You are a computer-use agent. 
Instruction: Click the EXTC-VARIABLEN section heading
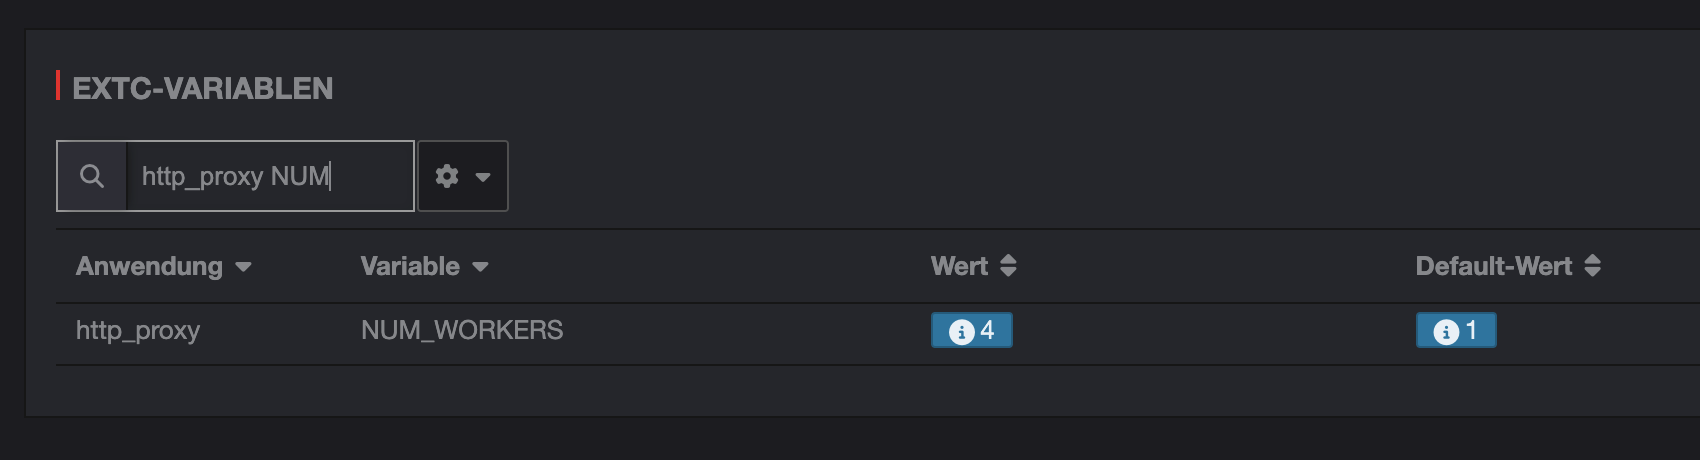(x=203, y=88)
